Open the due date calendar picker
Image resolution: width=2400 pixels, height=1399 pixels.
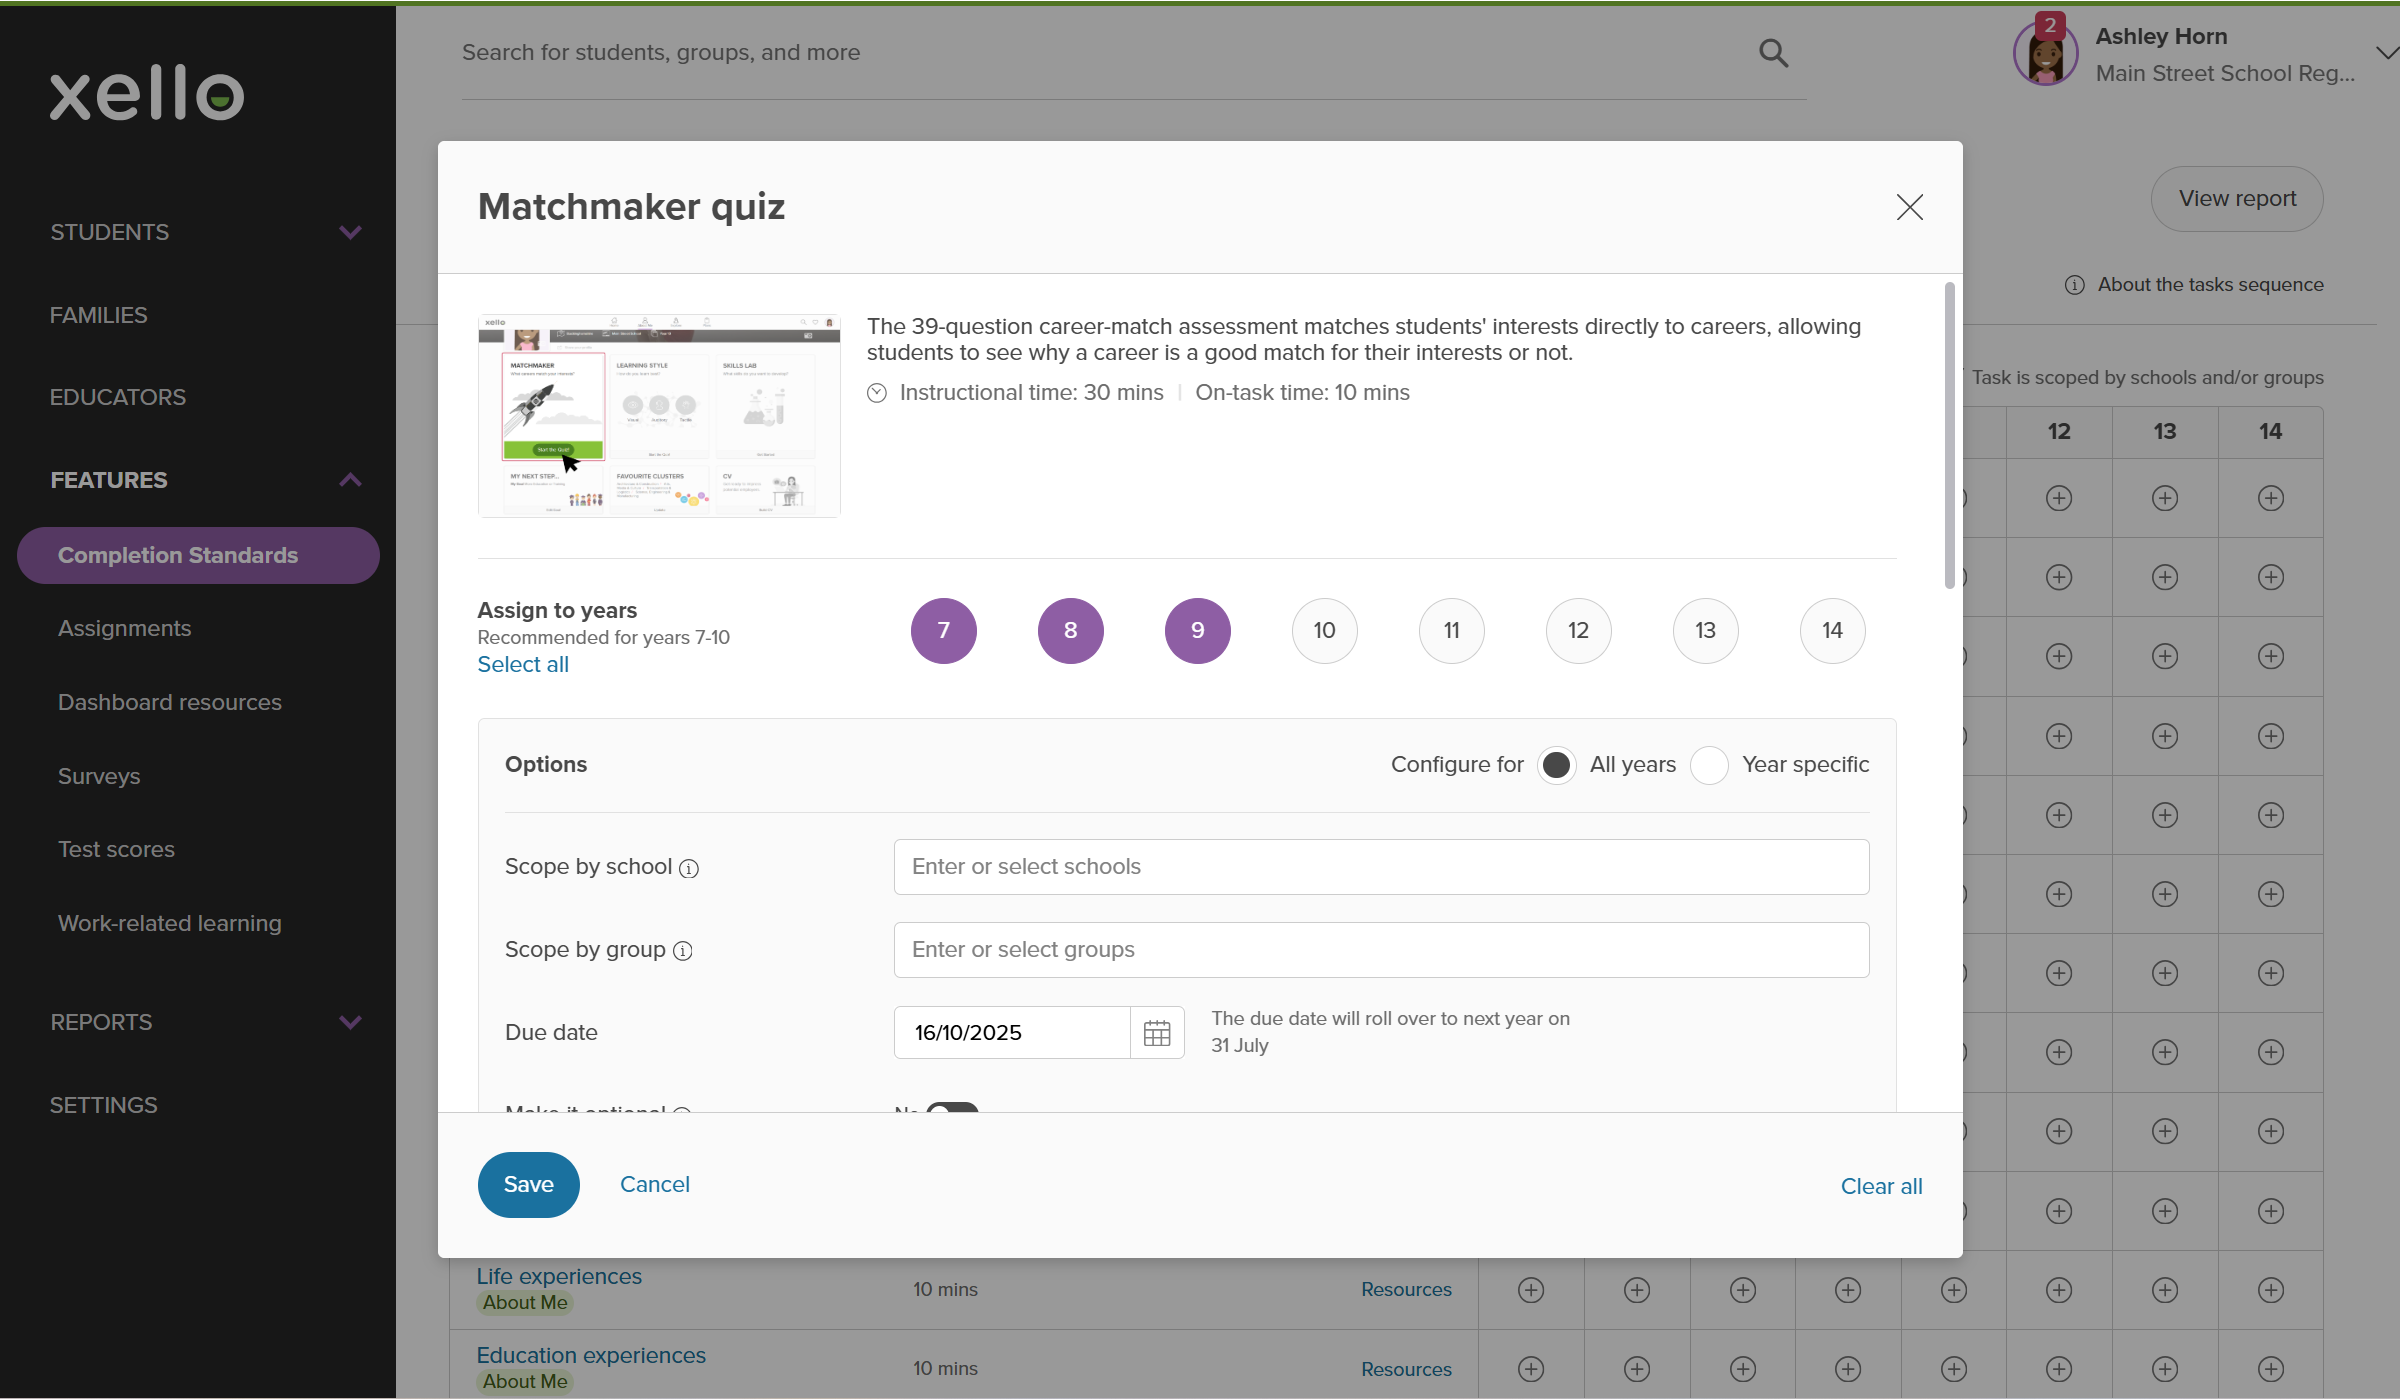1156,1032
